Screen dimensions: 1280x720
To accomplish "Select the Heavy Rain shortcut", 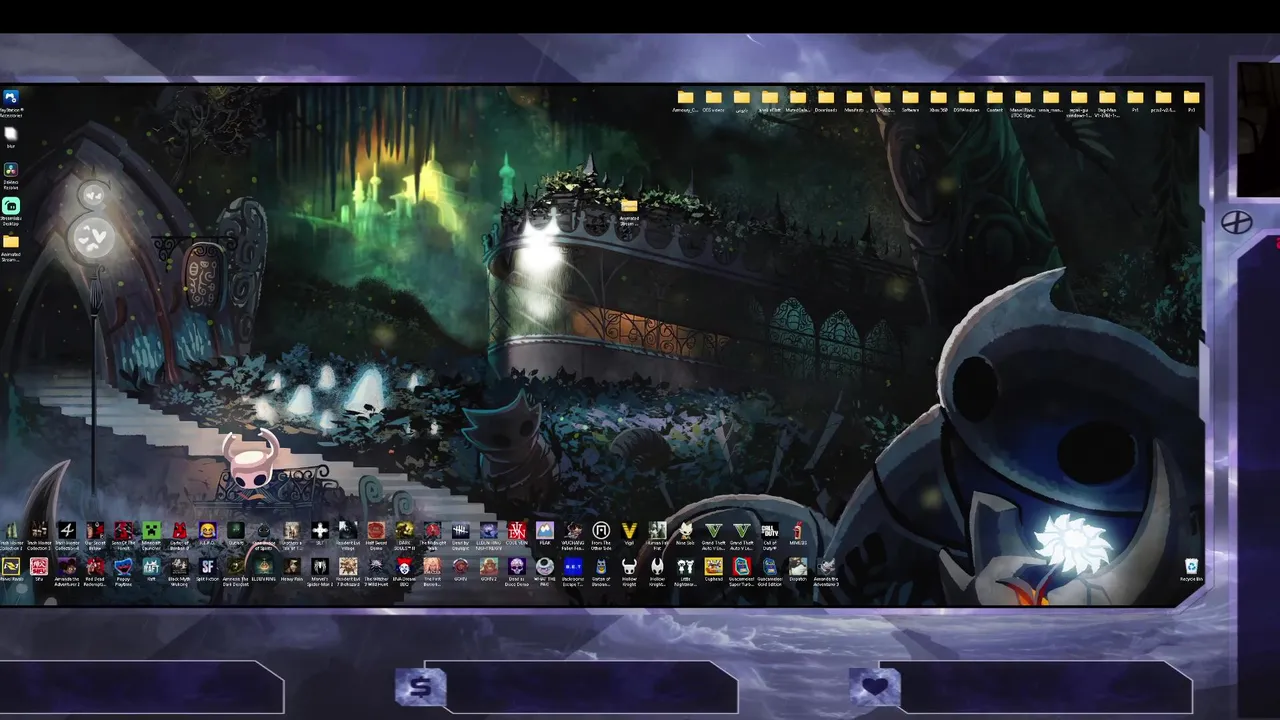I will (x=291, y=569).
